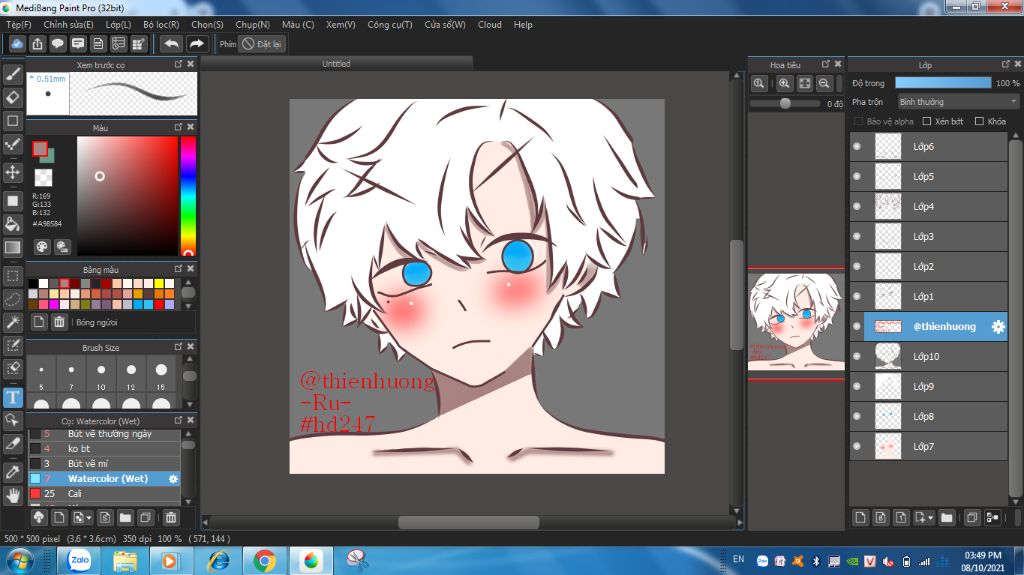Select the Brush tool in left toolbar
This screenshot has width=1024, height=575.
tap(13, 74)
